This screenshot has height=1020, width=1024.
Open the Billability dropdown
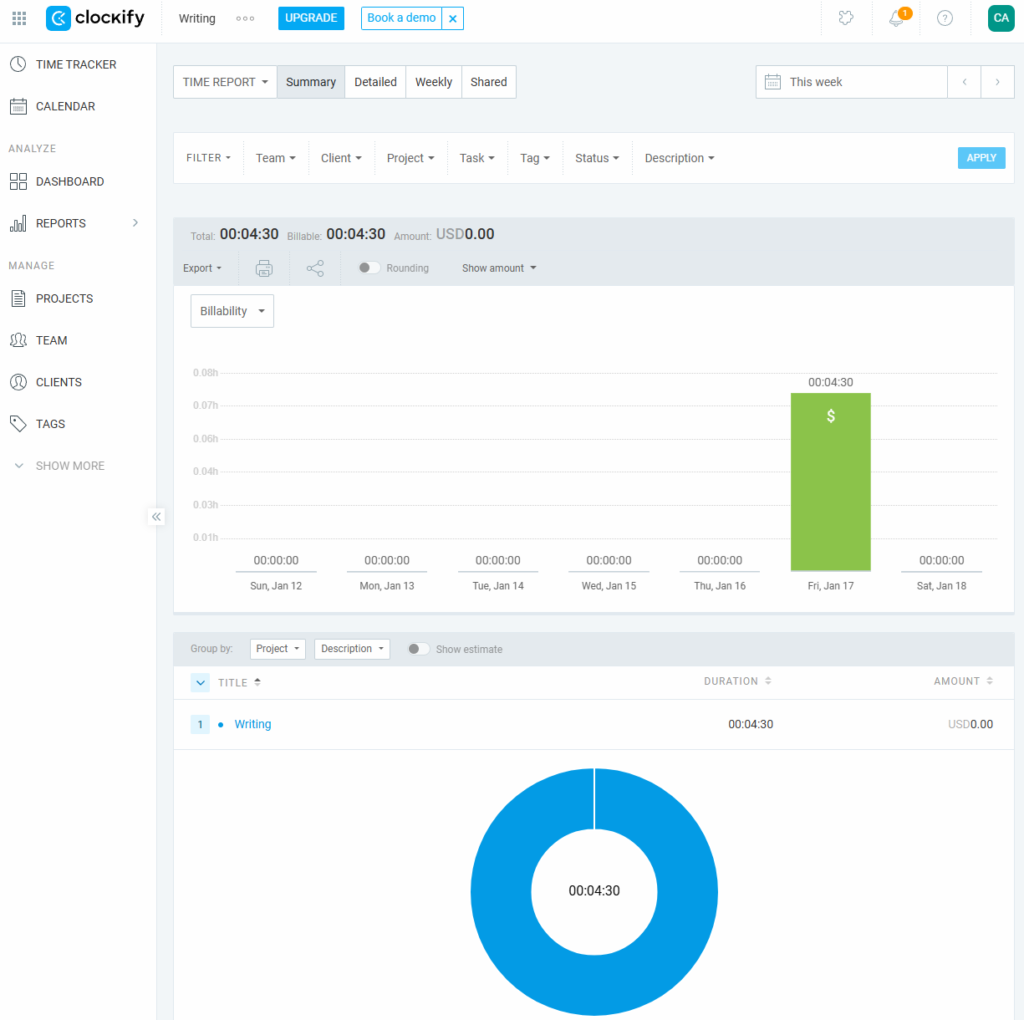231,310
